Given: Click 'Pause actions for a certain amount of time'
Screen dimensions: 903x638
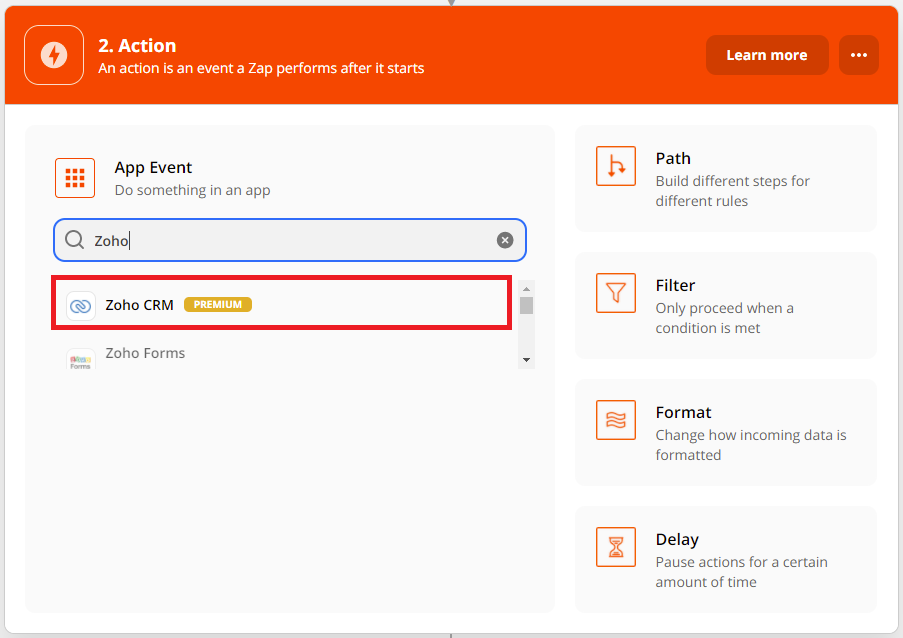Looking at the screenshot, I should point(741,572).
